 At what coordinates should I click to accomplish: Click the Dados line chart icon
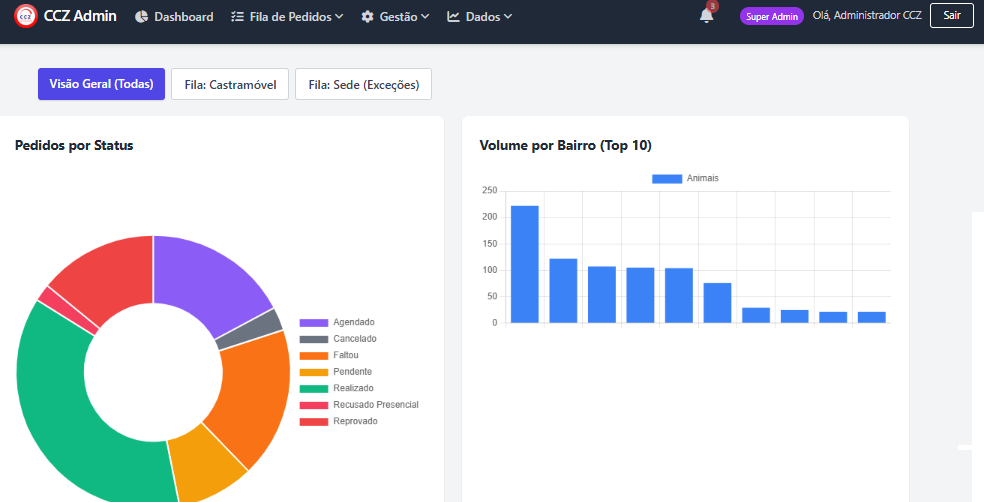pos(453,17)
